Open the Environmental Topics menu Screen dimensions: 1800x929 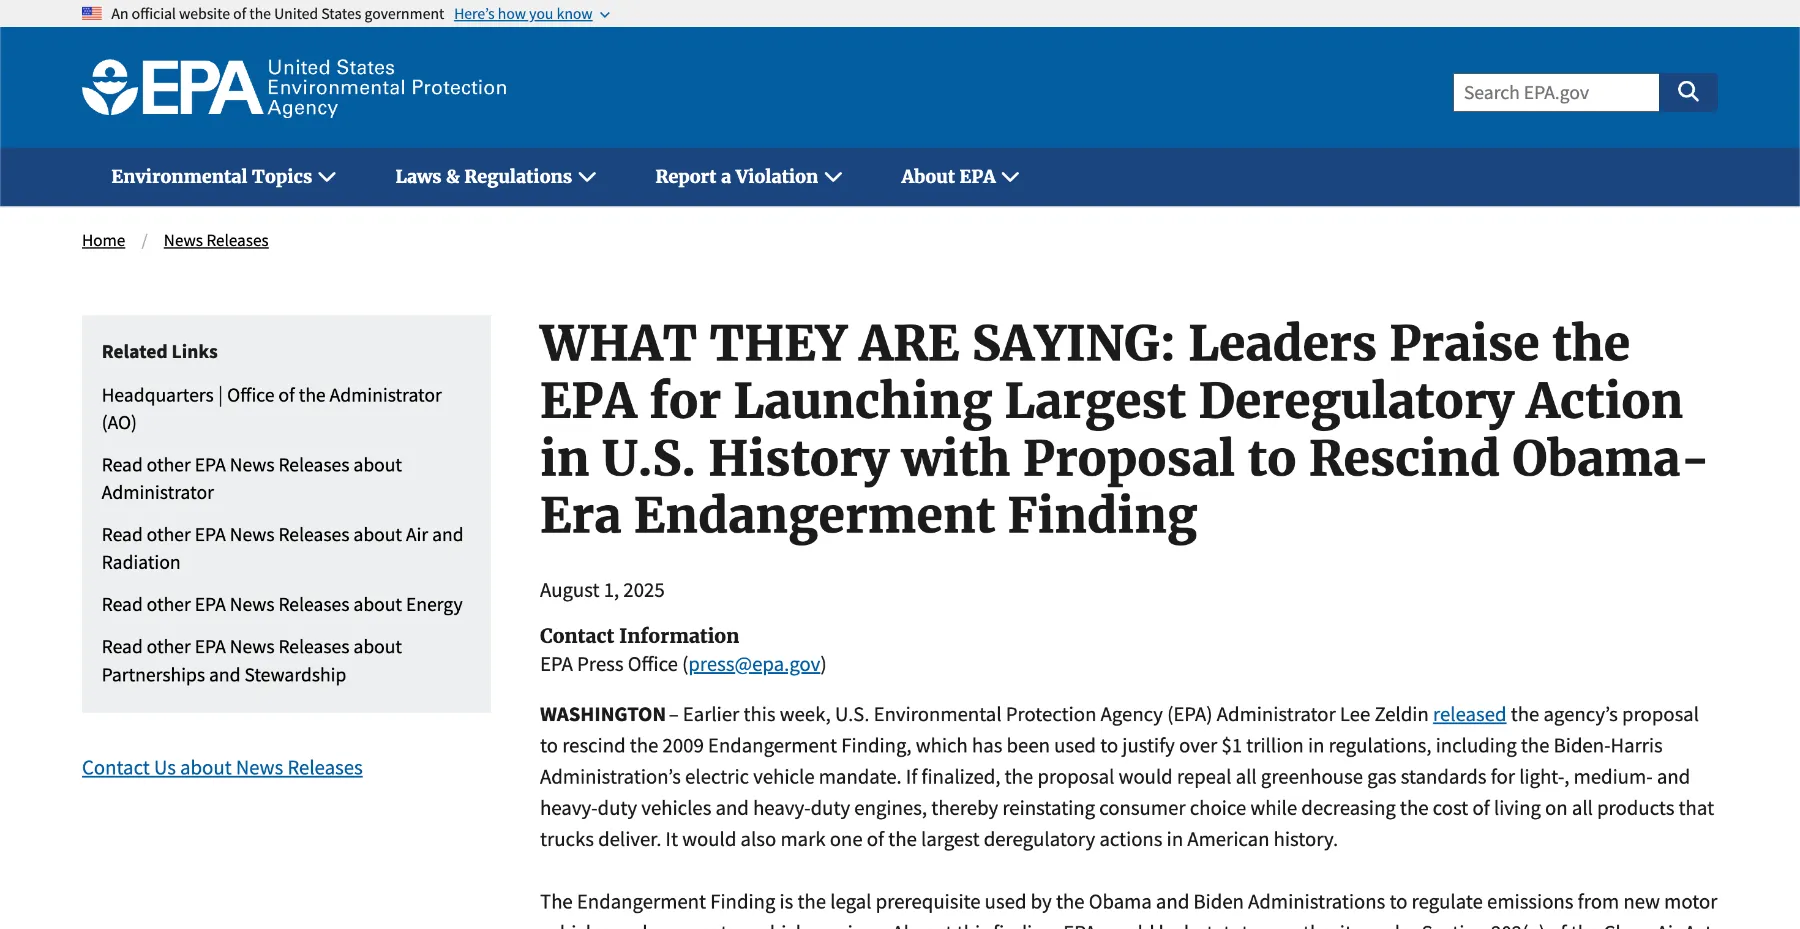click(x=223, y=177)
